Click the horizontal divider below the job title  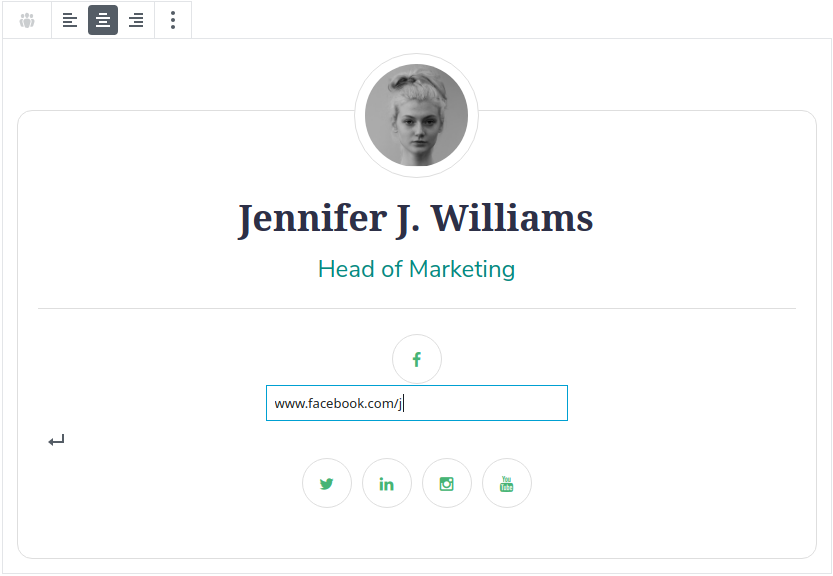417,309
